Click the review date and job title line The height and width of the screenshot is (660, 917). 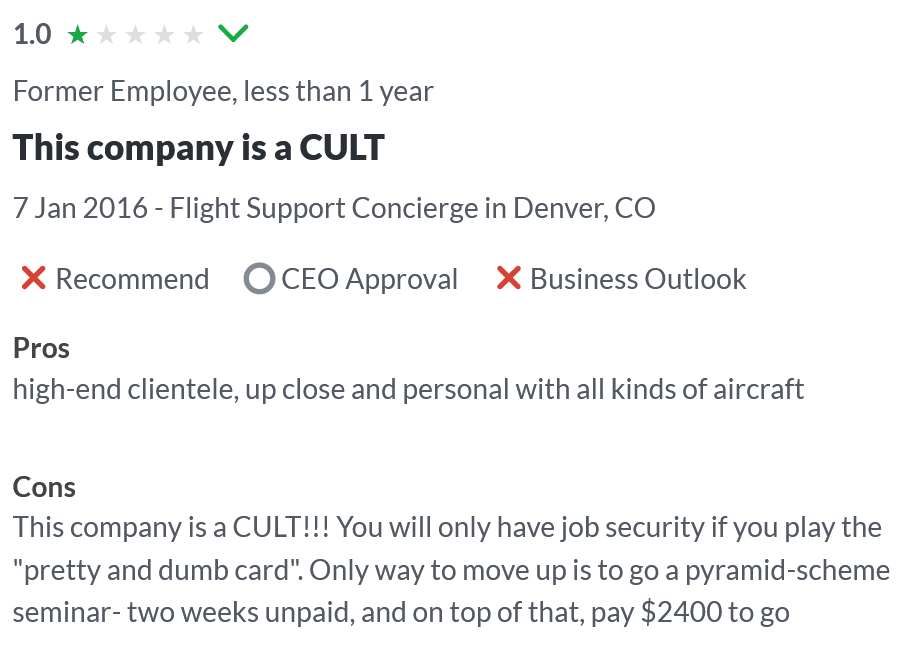[334, 208]
